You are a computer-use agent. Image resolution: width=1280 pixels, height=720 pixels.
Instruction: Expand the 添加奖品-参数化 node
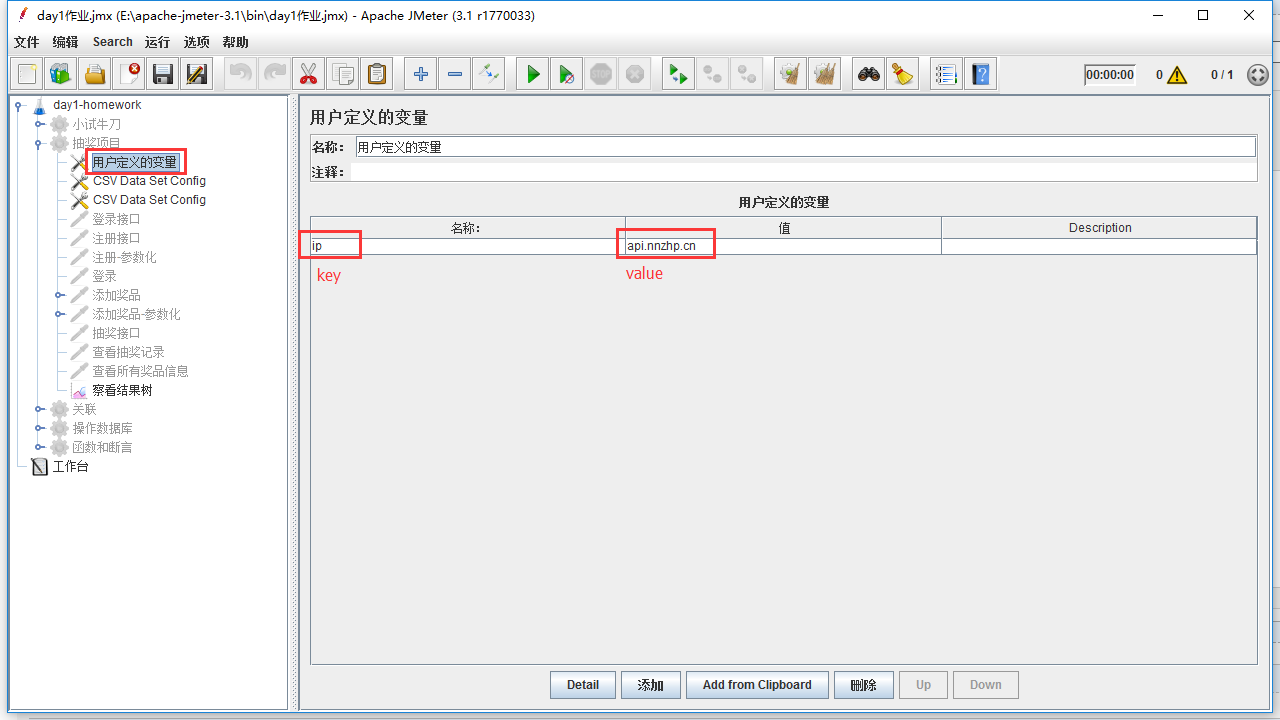click(59, 314)
